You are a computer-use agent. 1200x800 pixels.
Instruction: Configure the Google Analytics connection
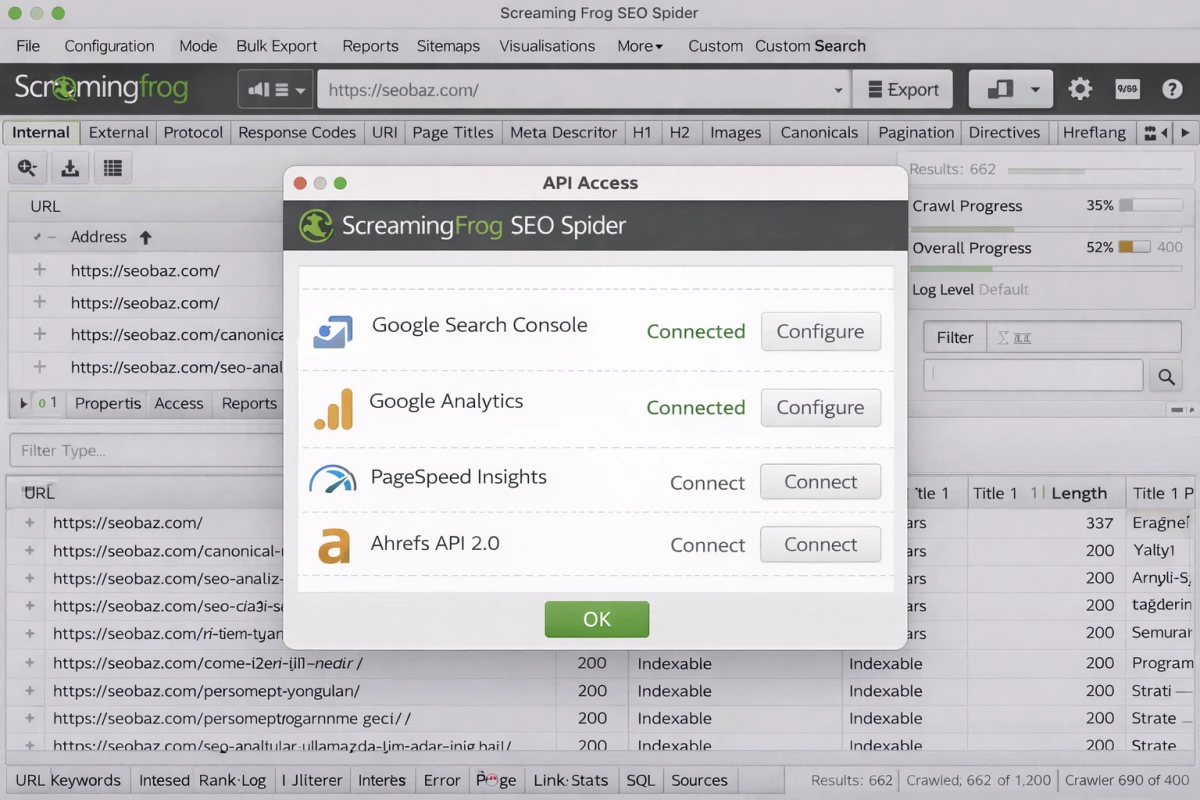[820, 408]
